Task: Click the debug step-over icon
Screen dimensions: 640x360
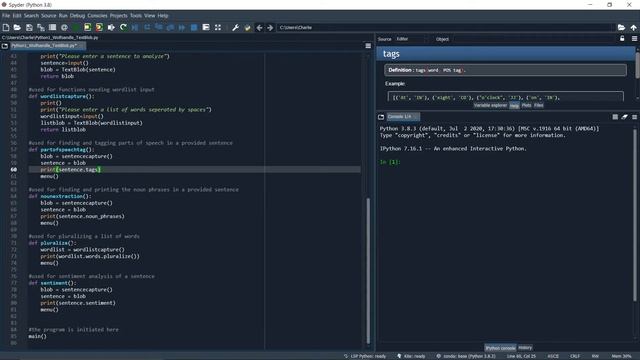Action: point(147,27)
